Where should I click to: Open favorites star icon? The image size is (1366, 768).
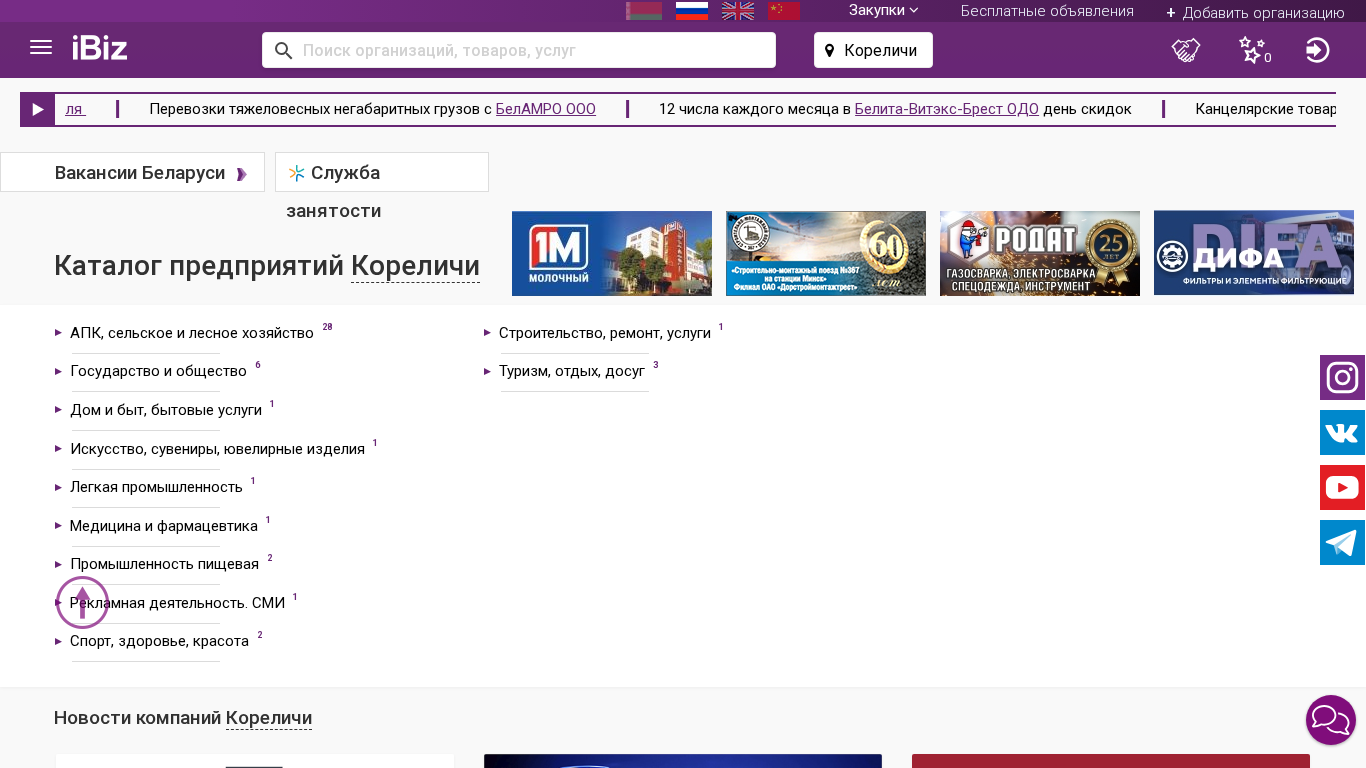click(1251, 50)
